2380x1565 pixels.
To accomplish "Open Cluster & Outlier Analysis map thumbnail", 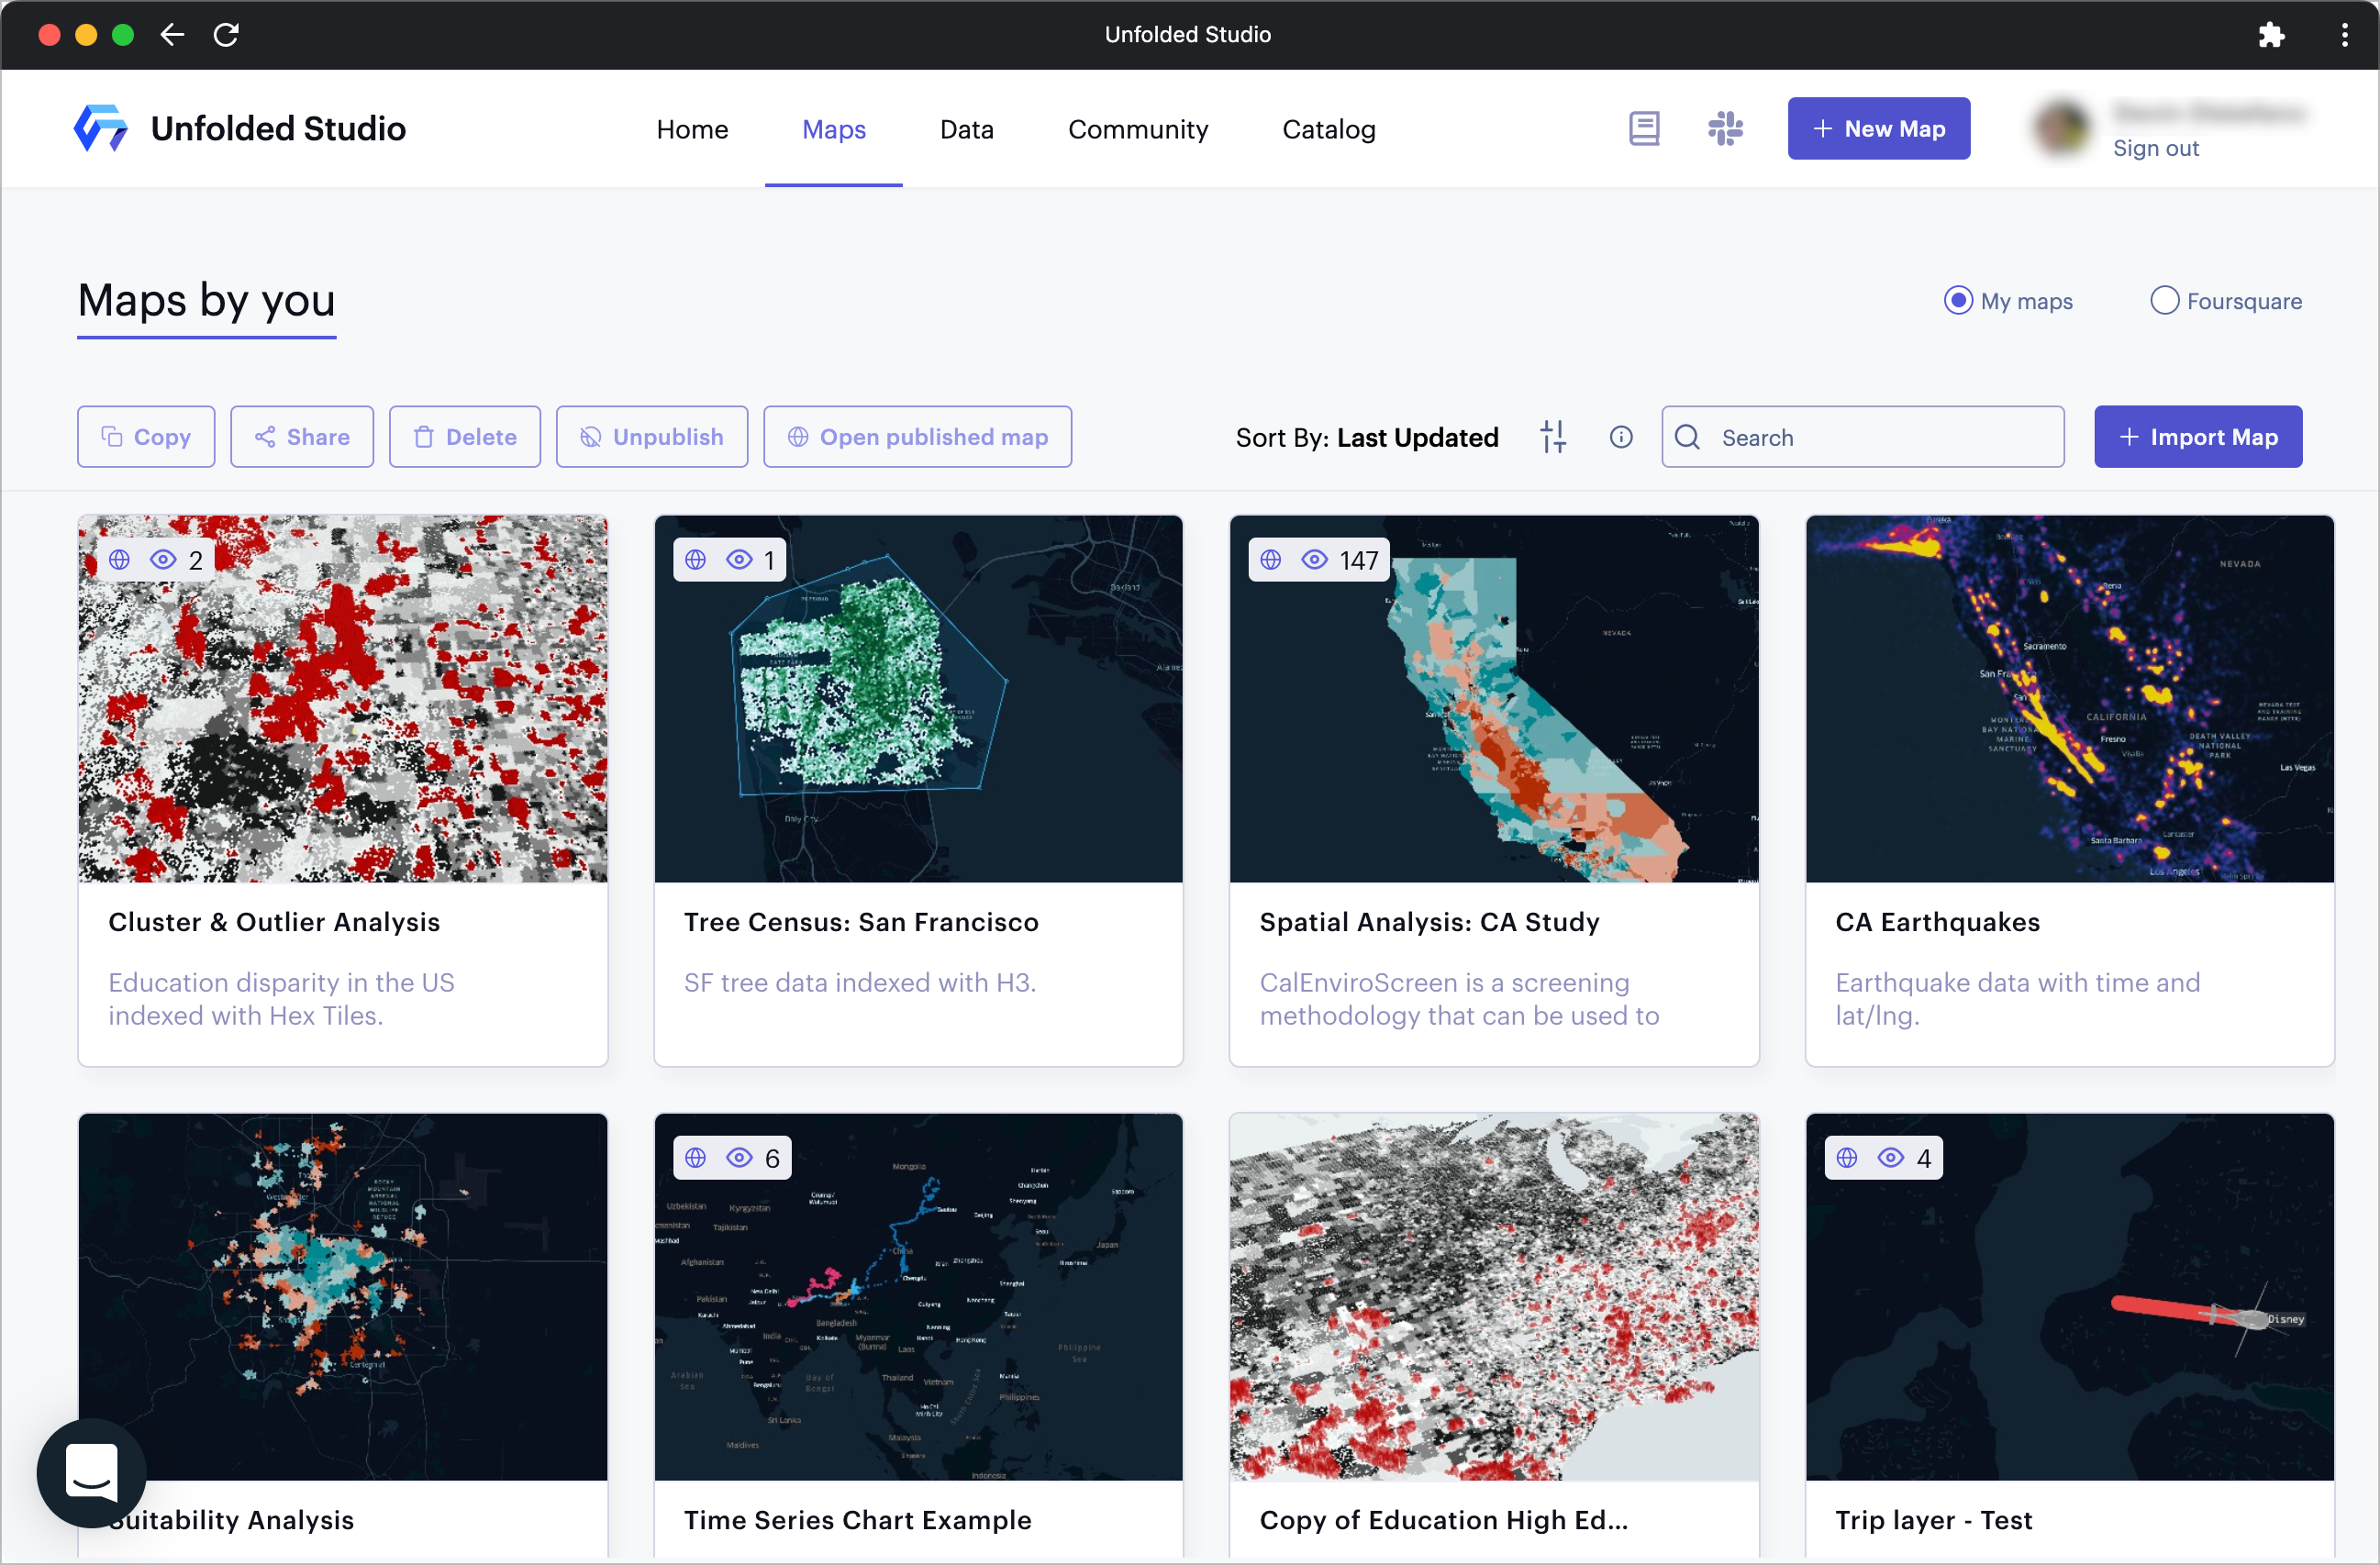I will (x=343, y=699).
